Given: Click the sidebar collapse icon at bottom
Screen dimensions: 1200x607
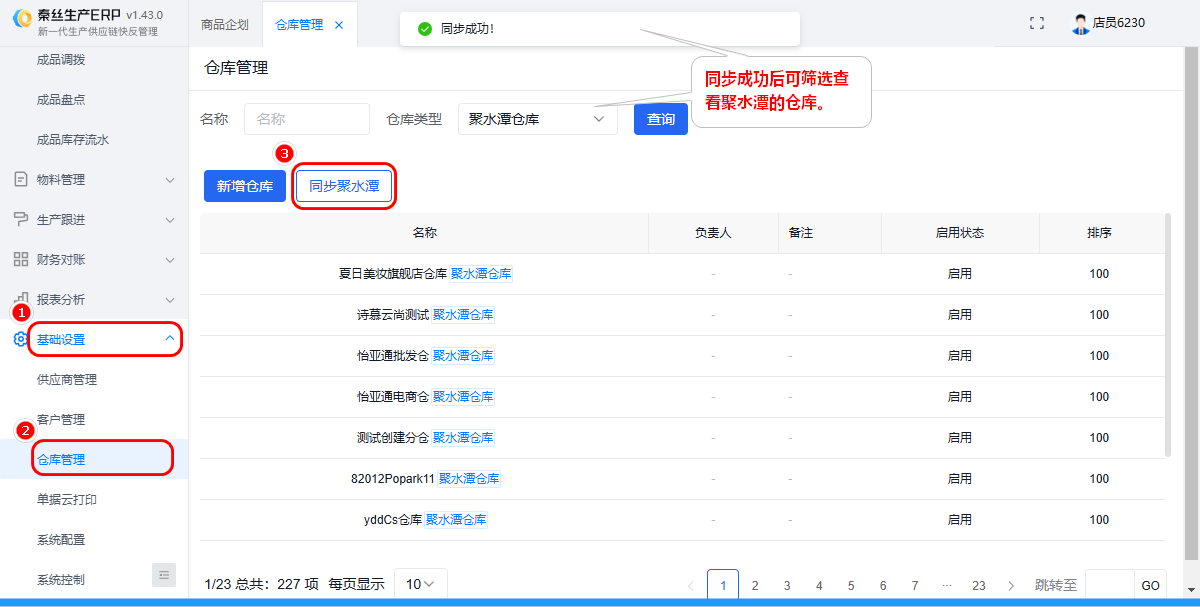Looking at the screenshot, I should pos(164,575).
